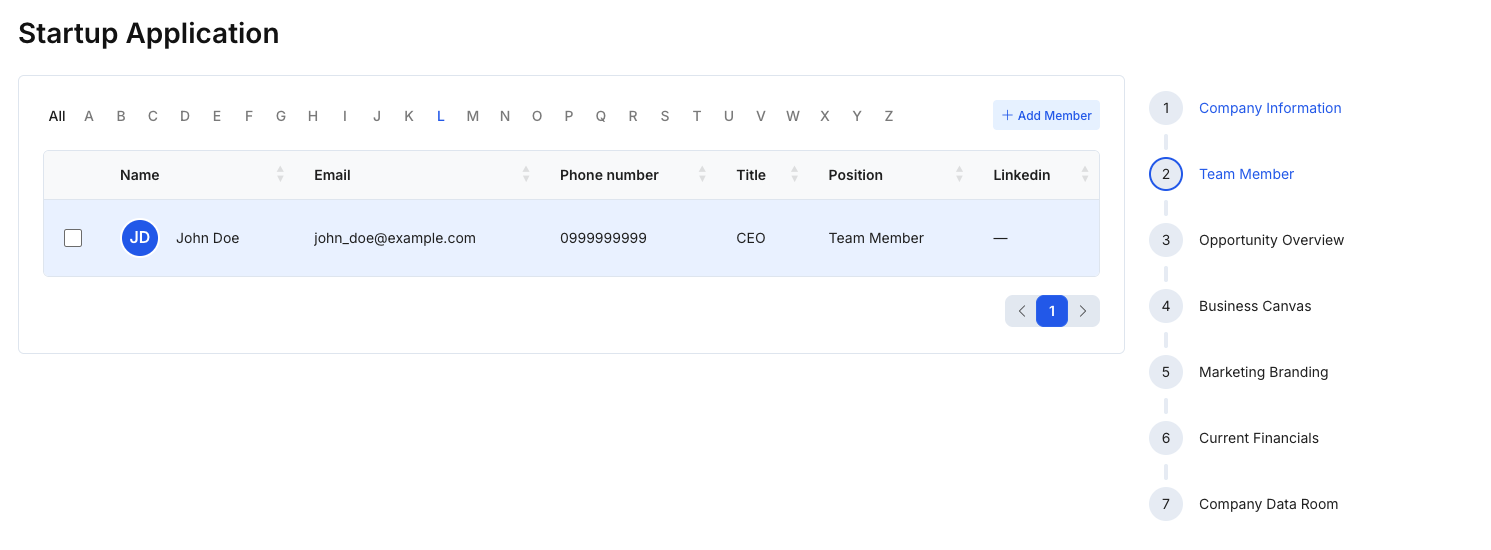Click the Position column sort icon
This screenshot has width=1491, height=550.
(x=959, y=175)
